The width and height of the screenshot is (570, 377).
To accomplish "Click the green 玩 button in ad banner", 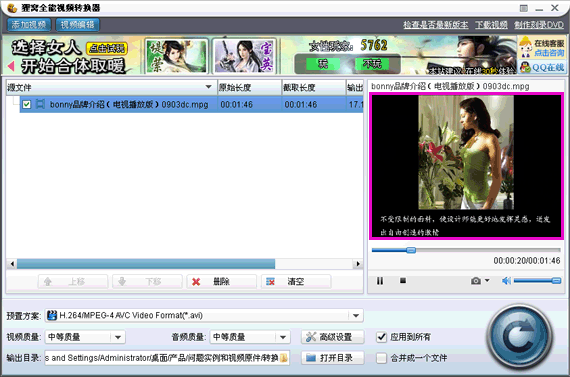I will click(x=323, y=64).
